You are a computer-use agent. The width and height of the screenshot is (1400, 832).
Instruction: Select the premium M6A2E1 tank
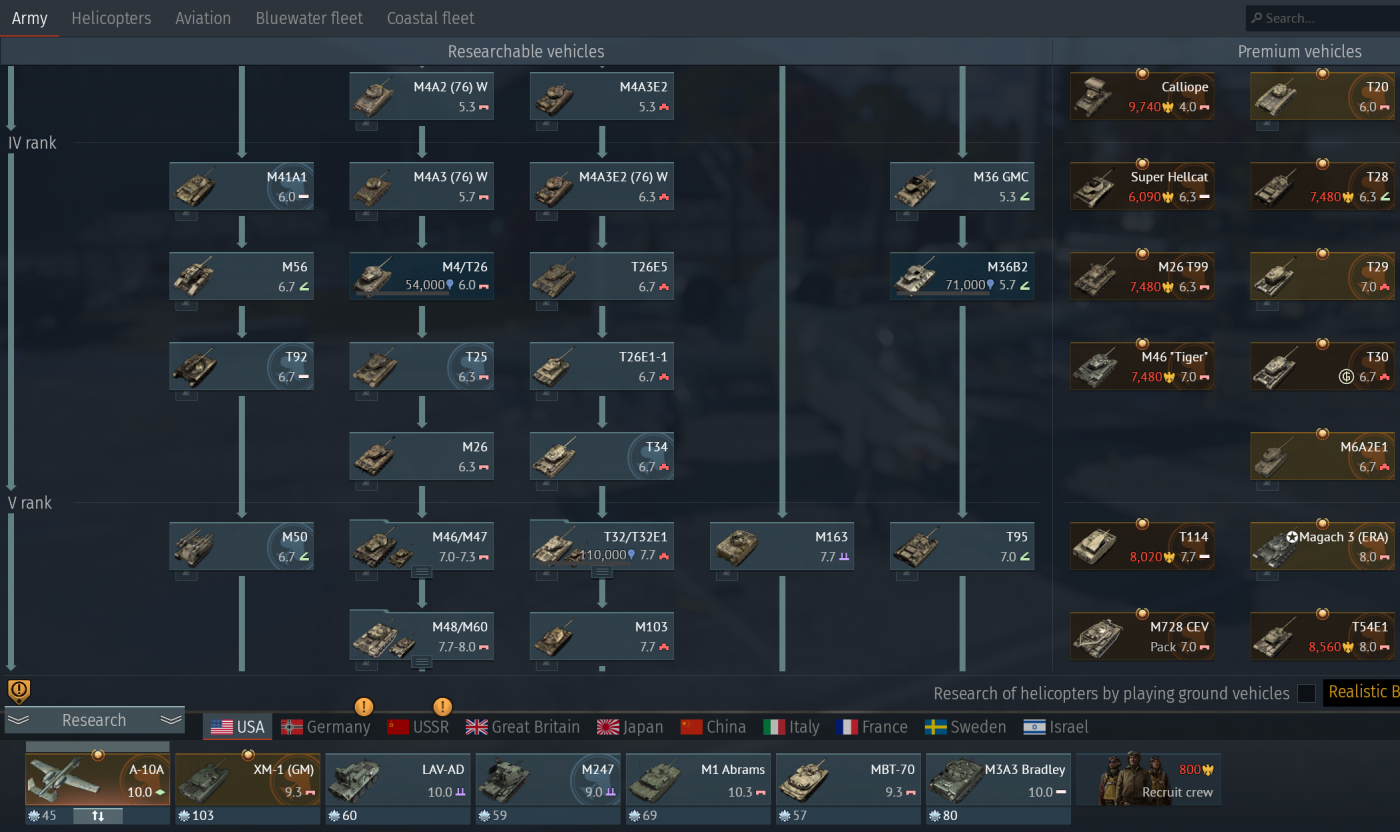point(1322,456)
